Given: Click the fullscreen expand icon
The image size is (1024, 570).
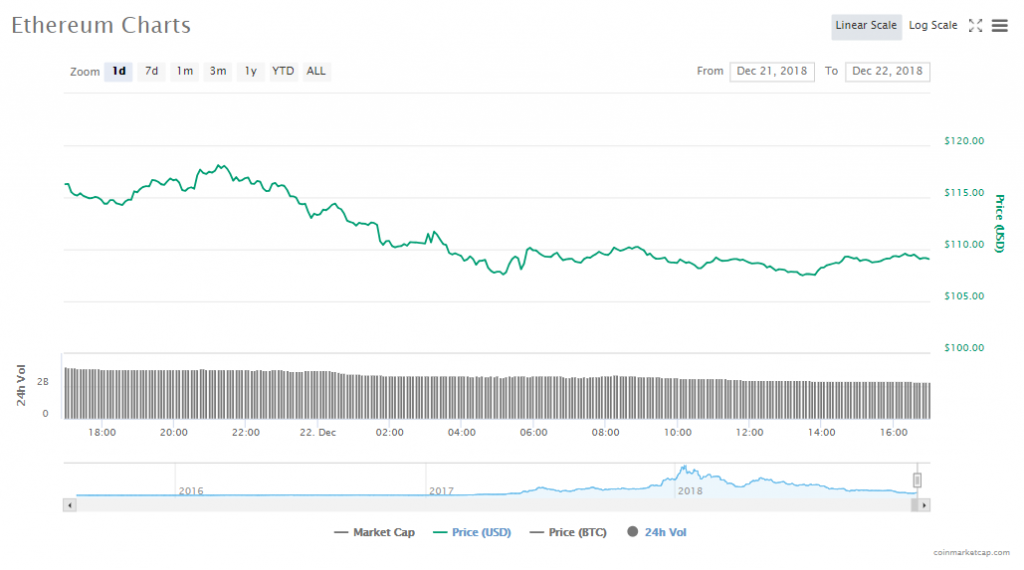Looking at the screenshot, I should click(x=976, y=26).
